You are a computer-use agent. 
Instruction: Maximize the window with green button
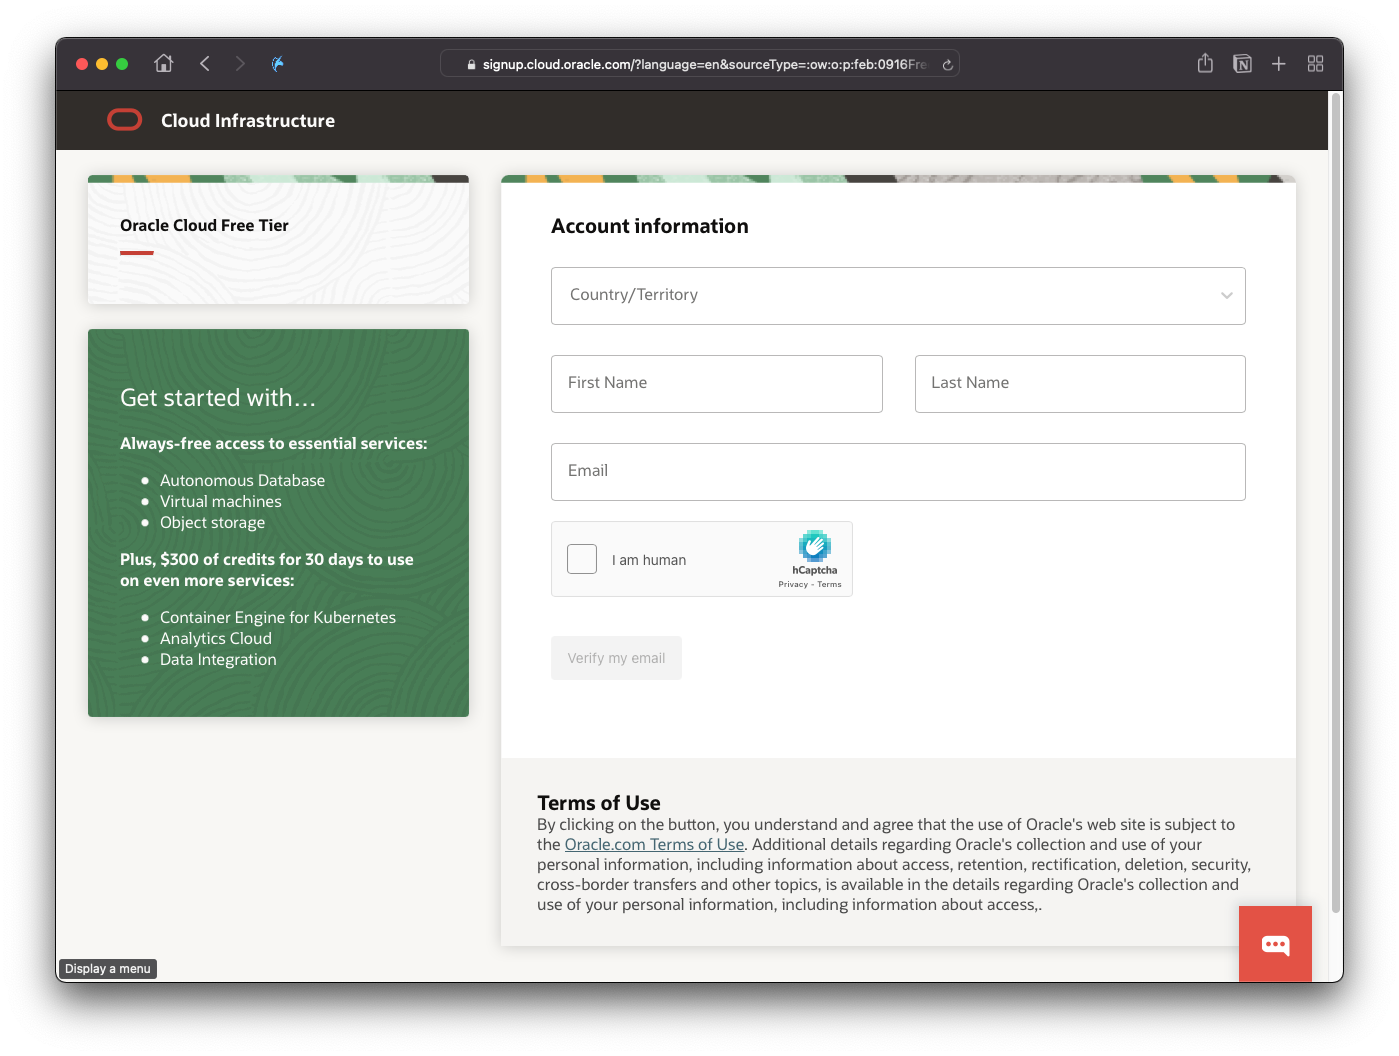(x=122, y=64)
